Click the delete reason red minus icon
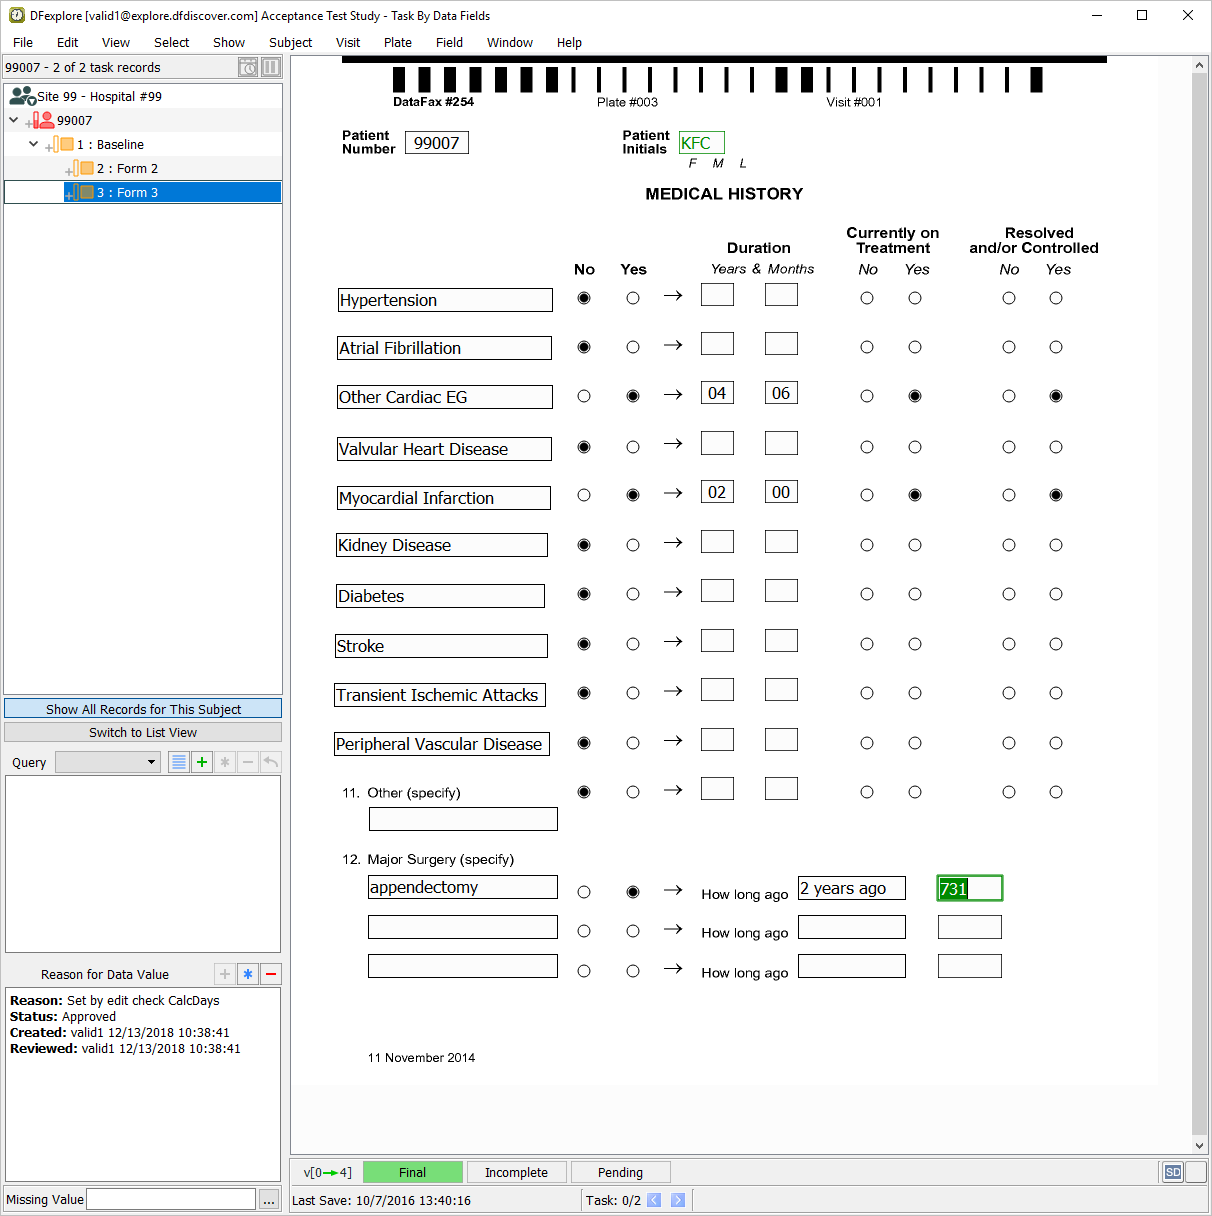 271,974
